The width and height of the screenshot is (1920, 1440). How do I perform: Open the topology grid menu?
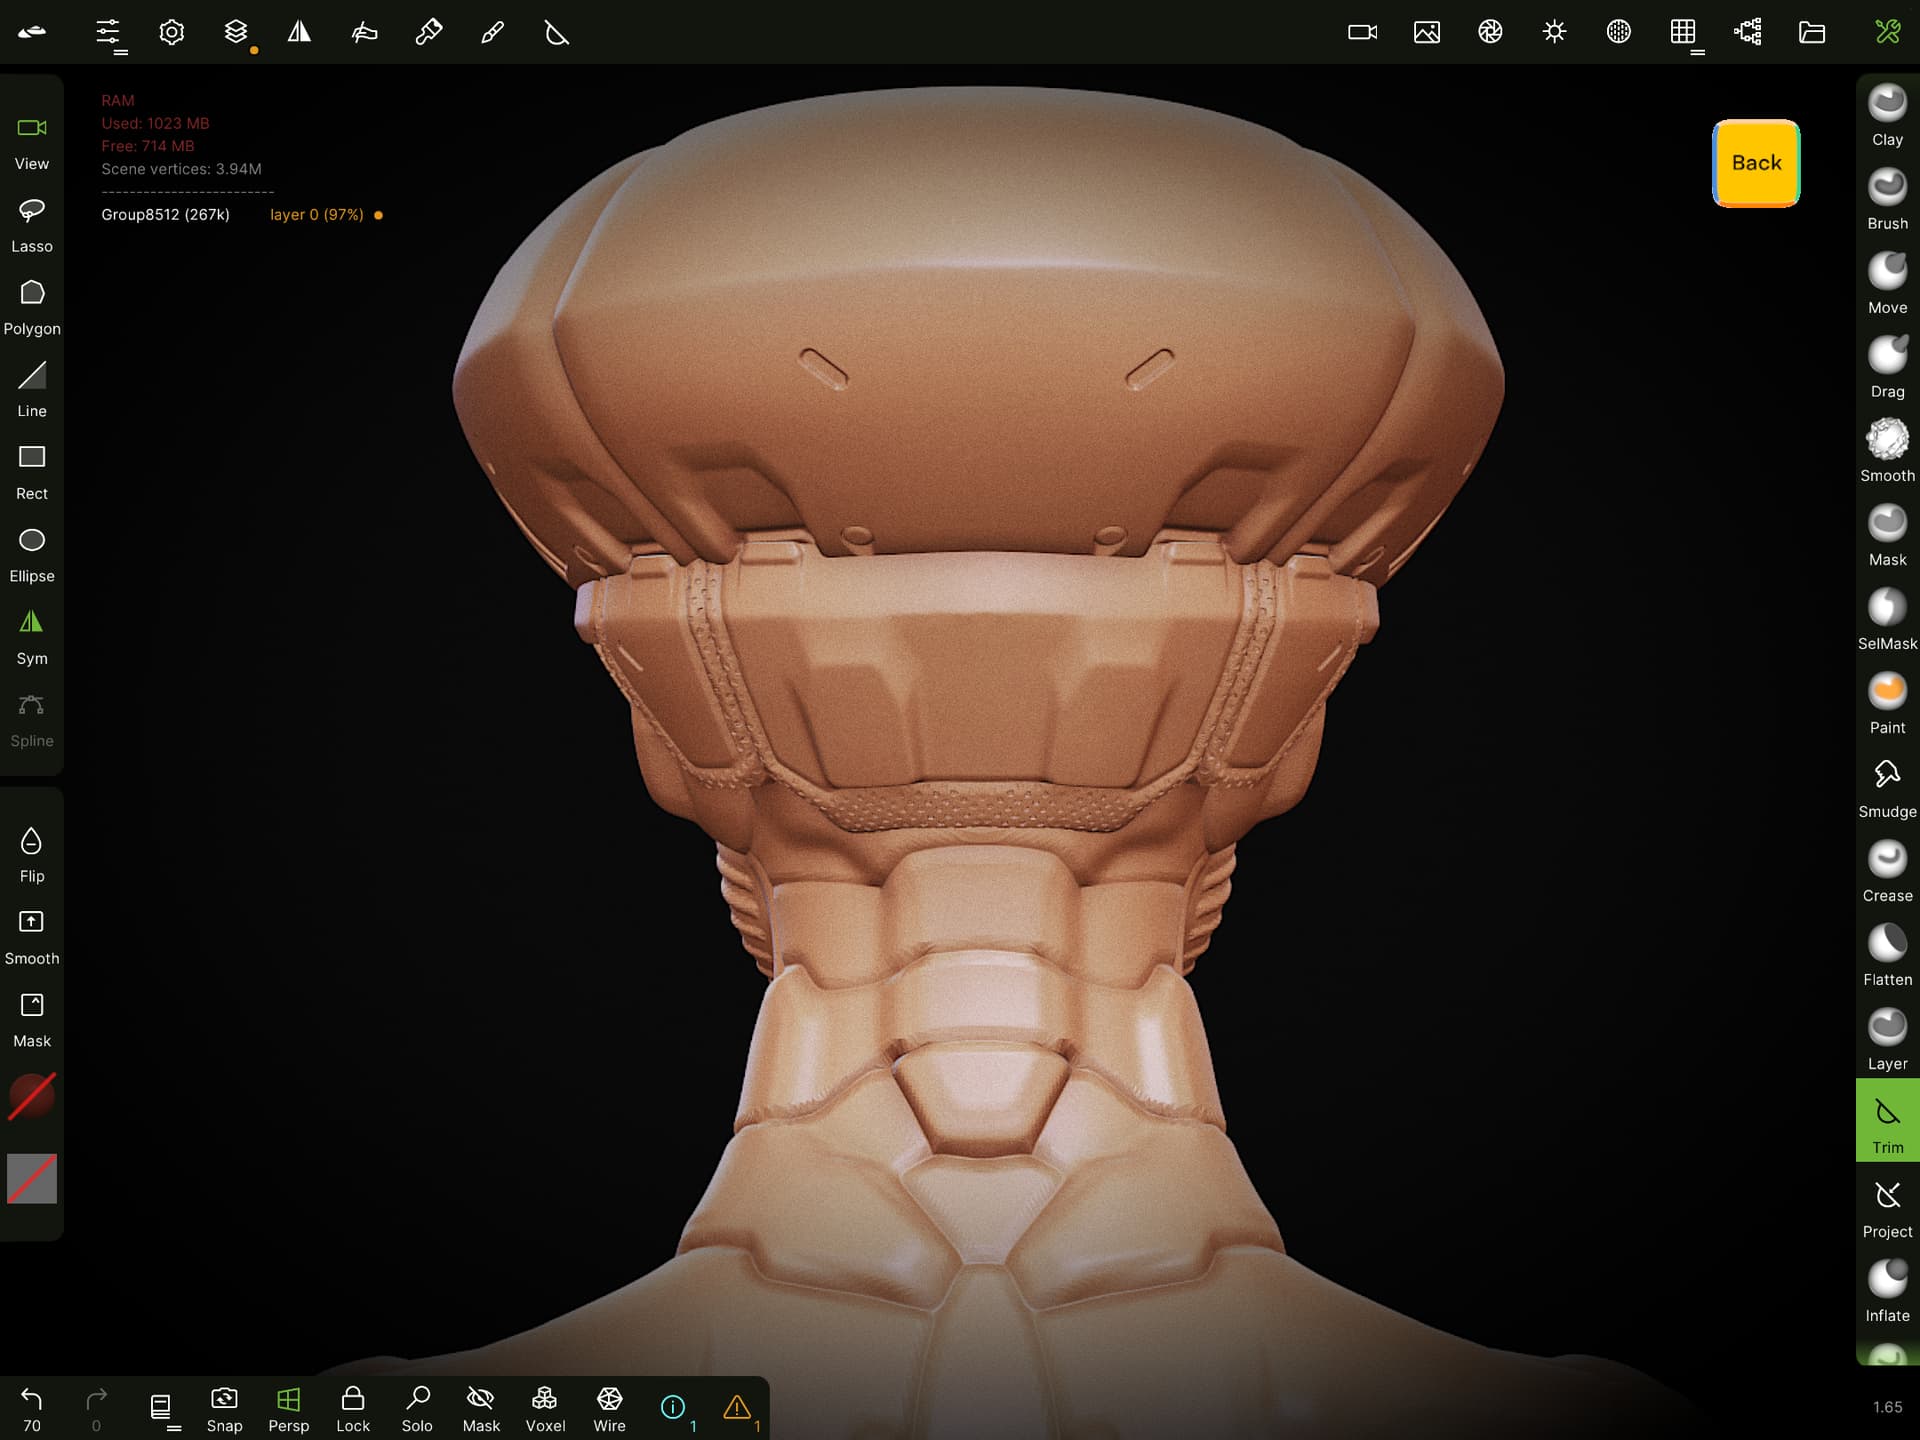[x=1683, y=32]
